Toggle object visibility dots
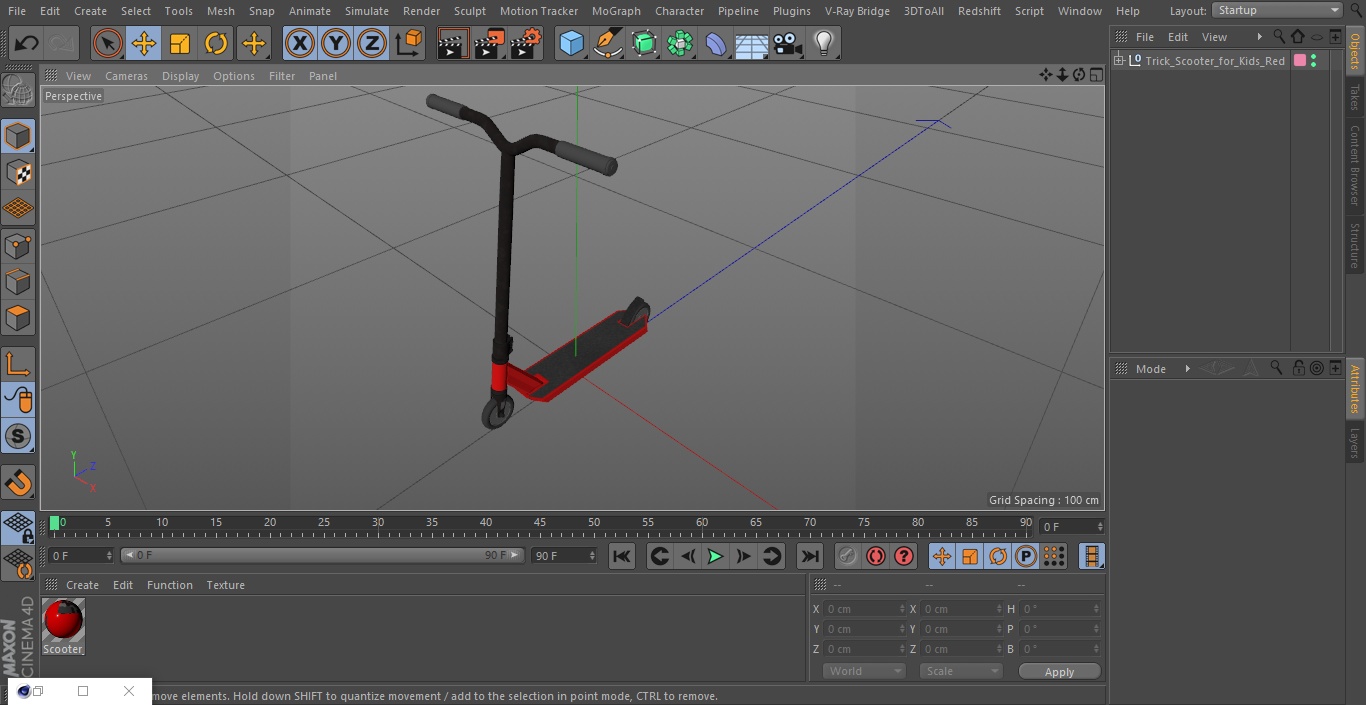The width and height of the screenshot is (1366, 705). [x=1313, y=61]
